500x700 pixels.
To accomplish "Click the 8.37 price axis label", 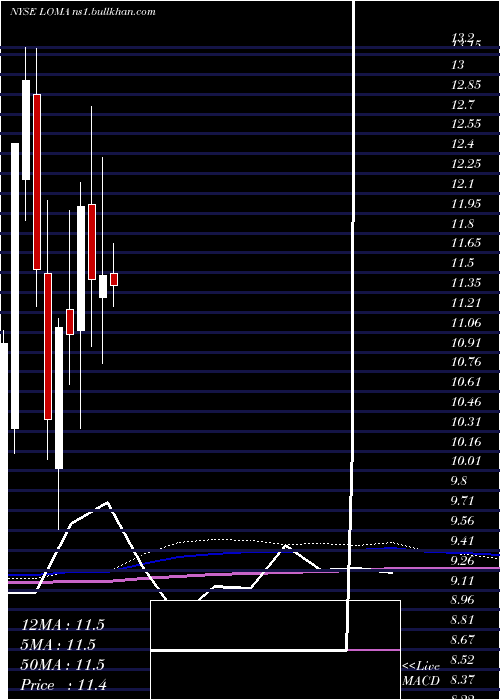I will [x=463, y=679].
